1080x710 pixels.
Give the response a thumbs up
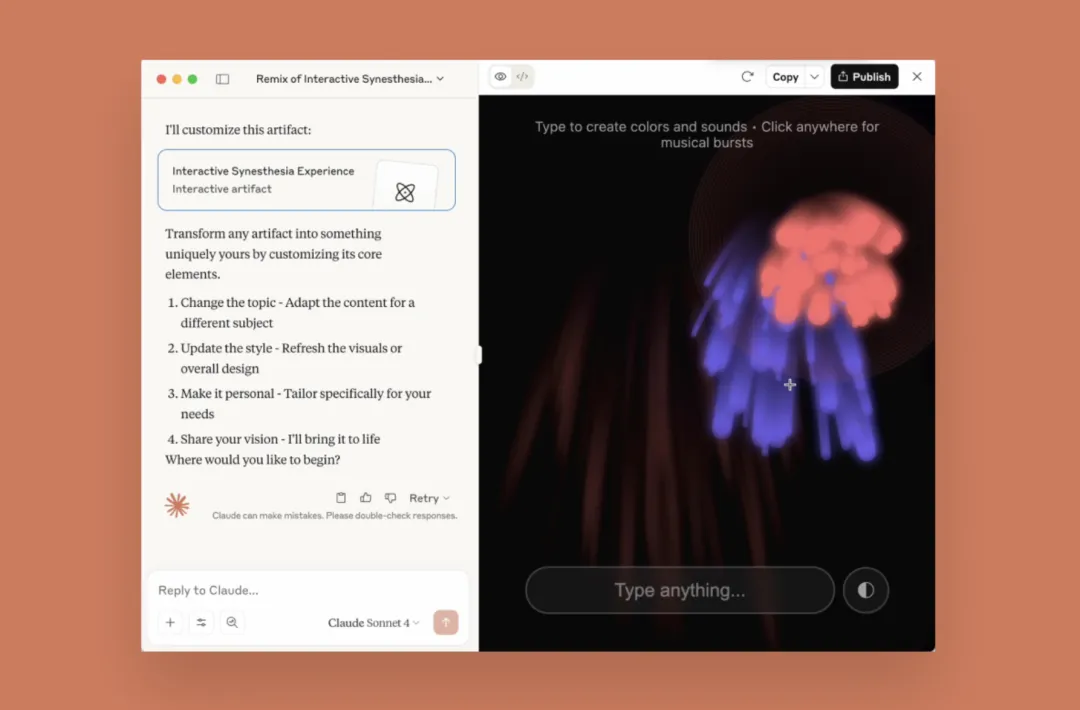pos(366,497)
